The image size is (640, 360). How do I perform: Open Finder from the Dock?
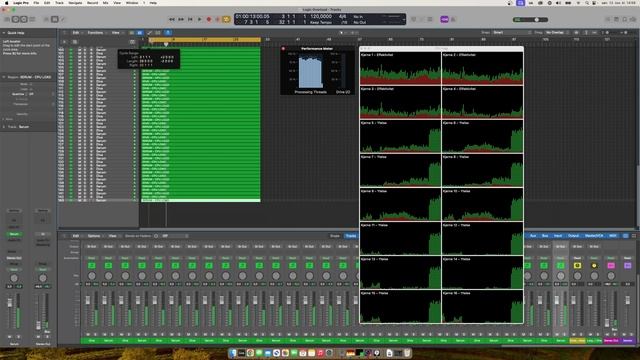(x=233, y=353)
